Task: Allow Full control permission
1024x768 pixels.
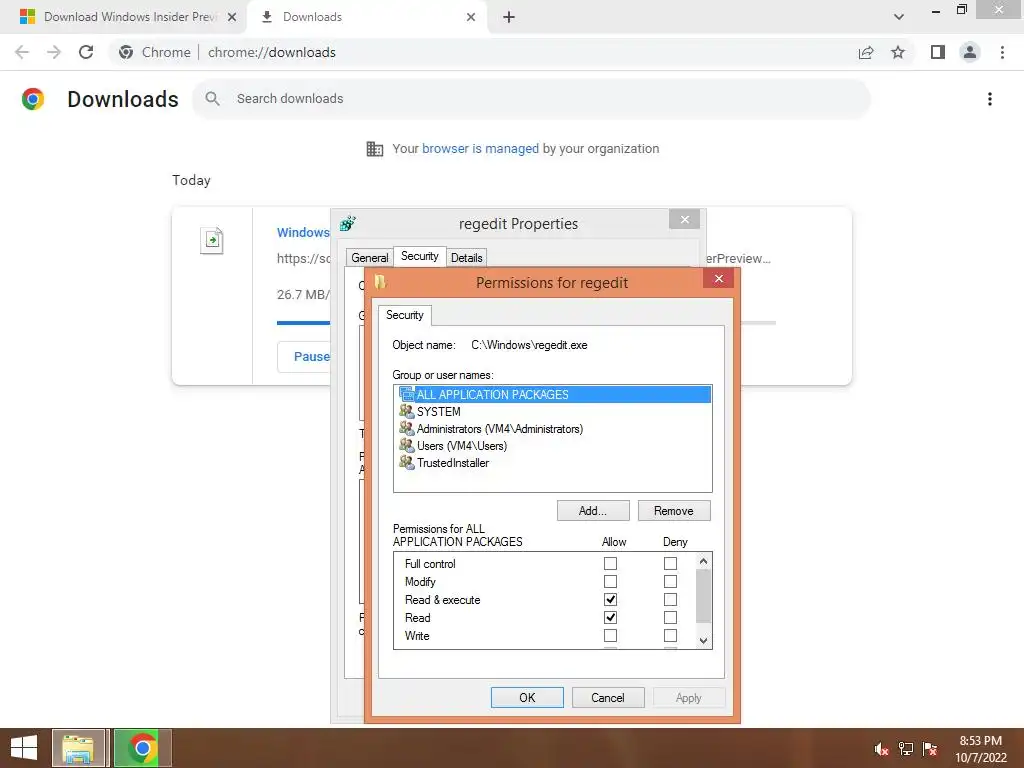Action: pos(610,564)
